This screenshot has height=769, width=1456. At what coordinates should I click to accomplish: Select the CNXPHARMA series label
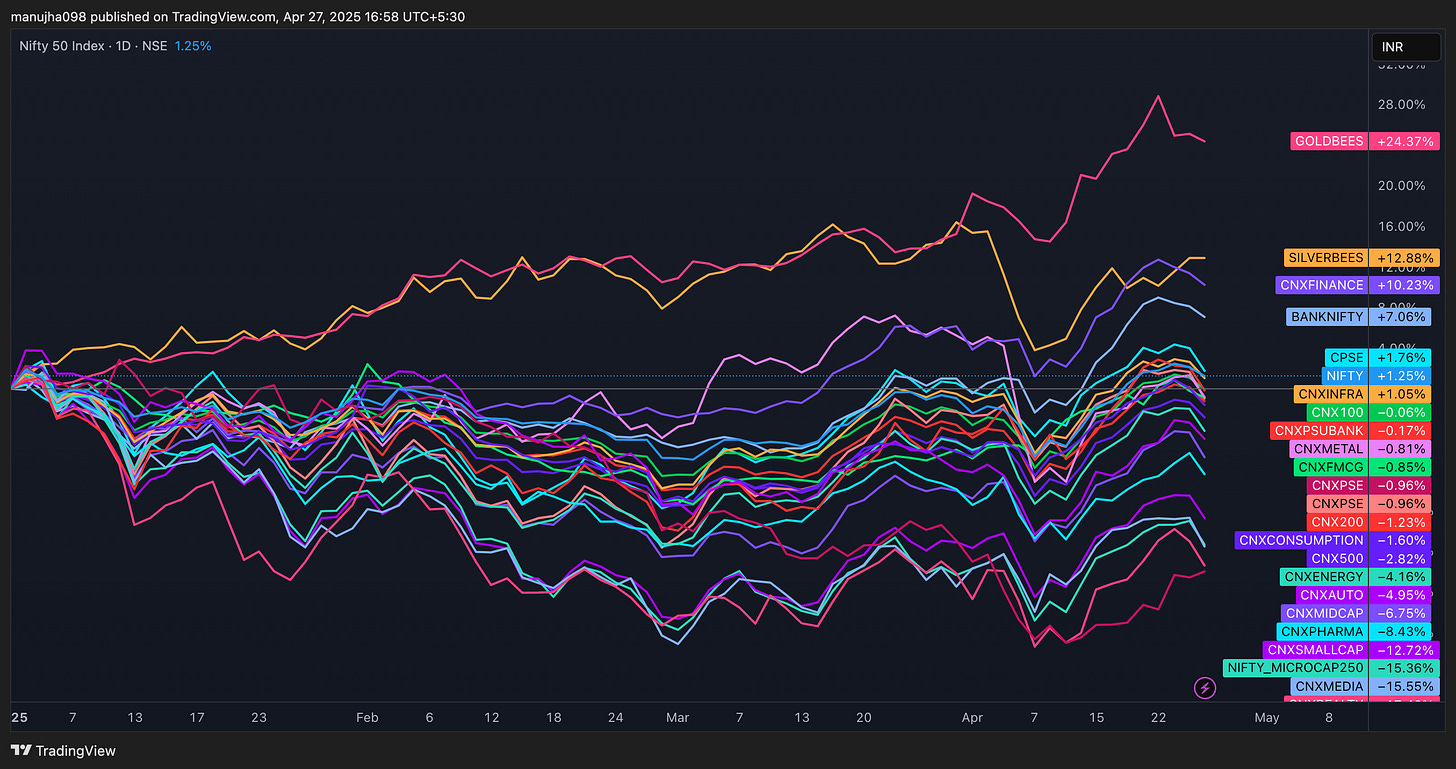1323,632
